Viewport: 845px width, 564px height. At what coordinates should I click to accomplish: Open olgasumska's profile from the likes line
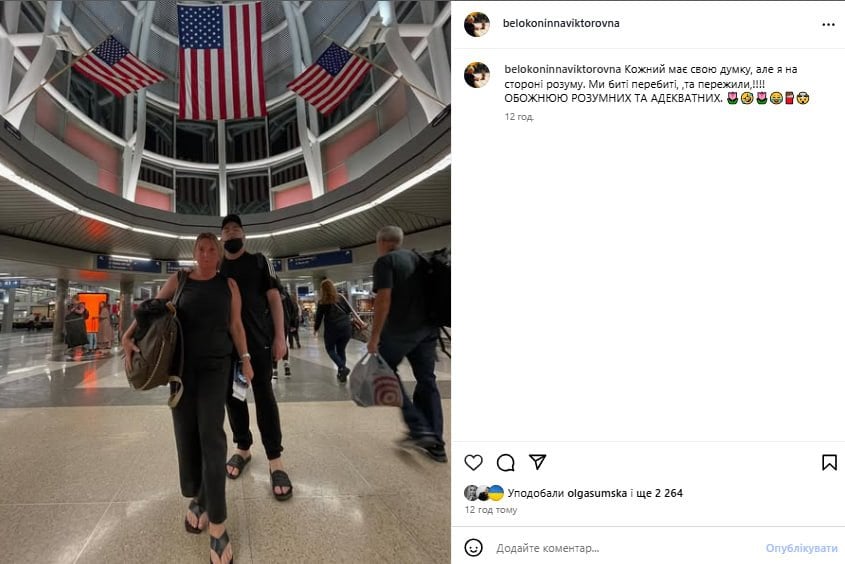[597, 493]
